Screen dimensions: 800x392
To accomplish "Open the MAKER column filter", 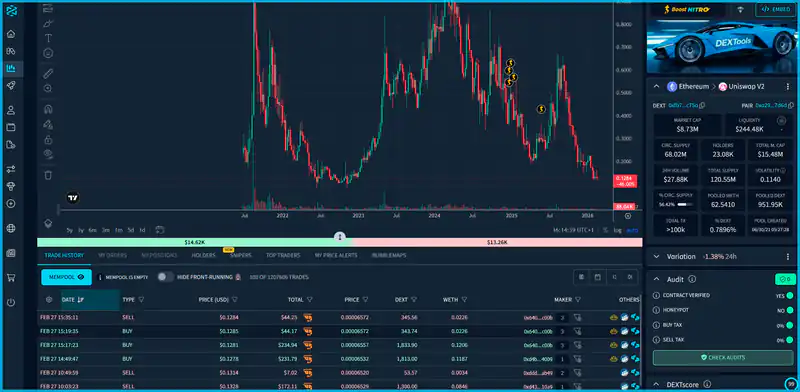I will click(x=578, y=300).
